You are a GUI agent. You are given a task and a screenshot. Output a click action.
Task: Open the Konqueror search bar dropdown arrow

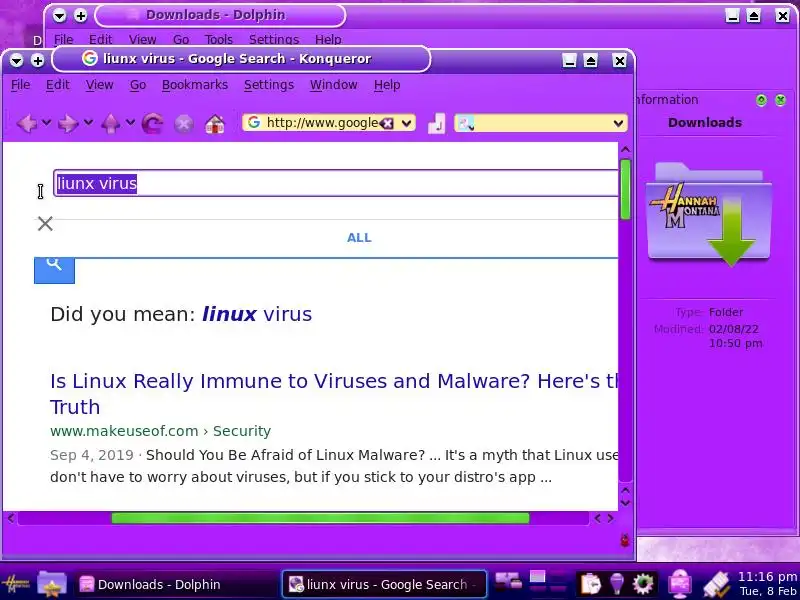618,123
